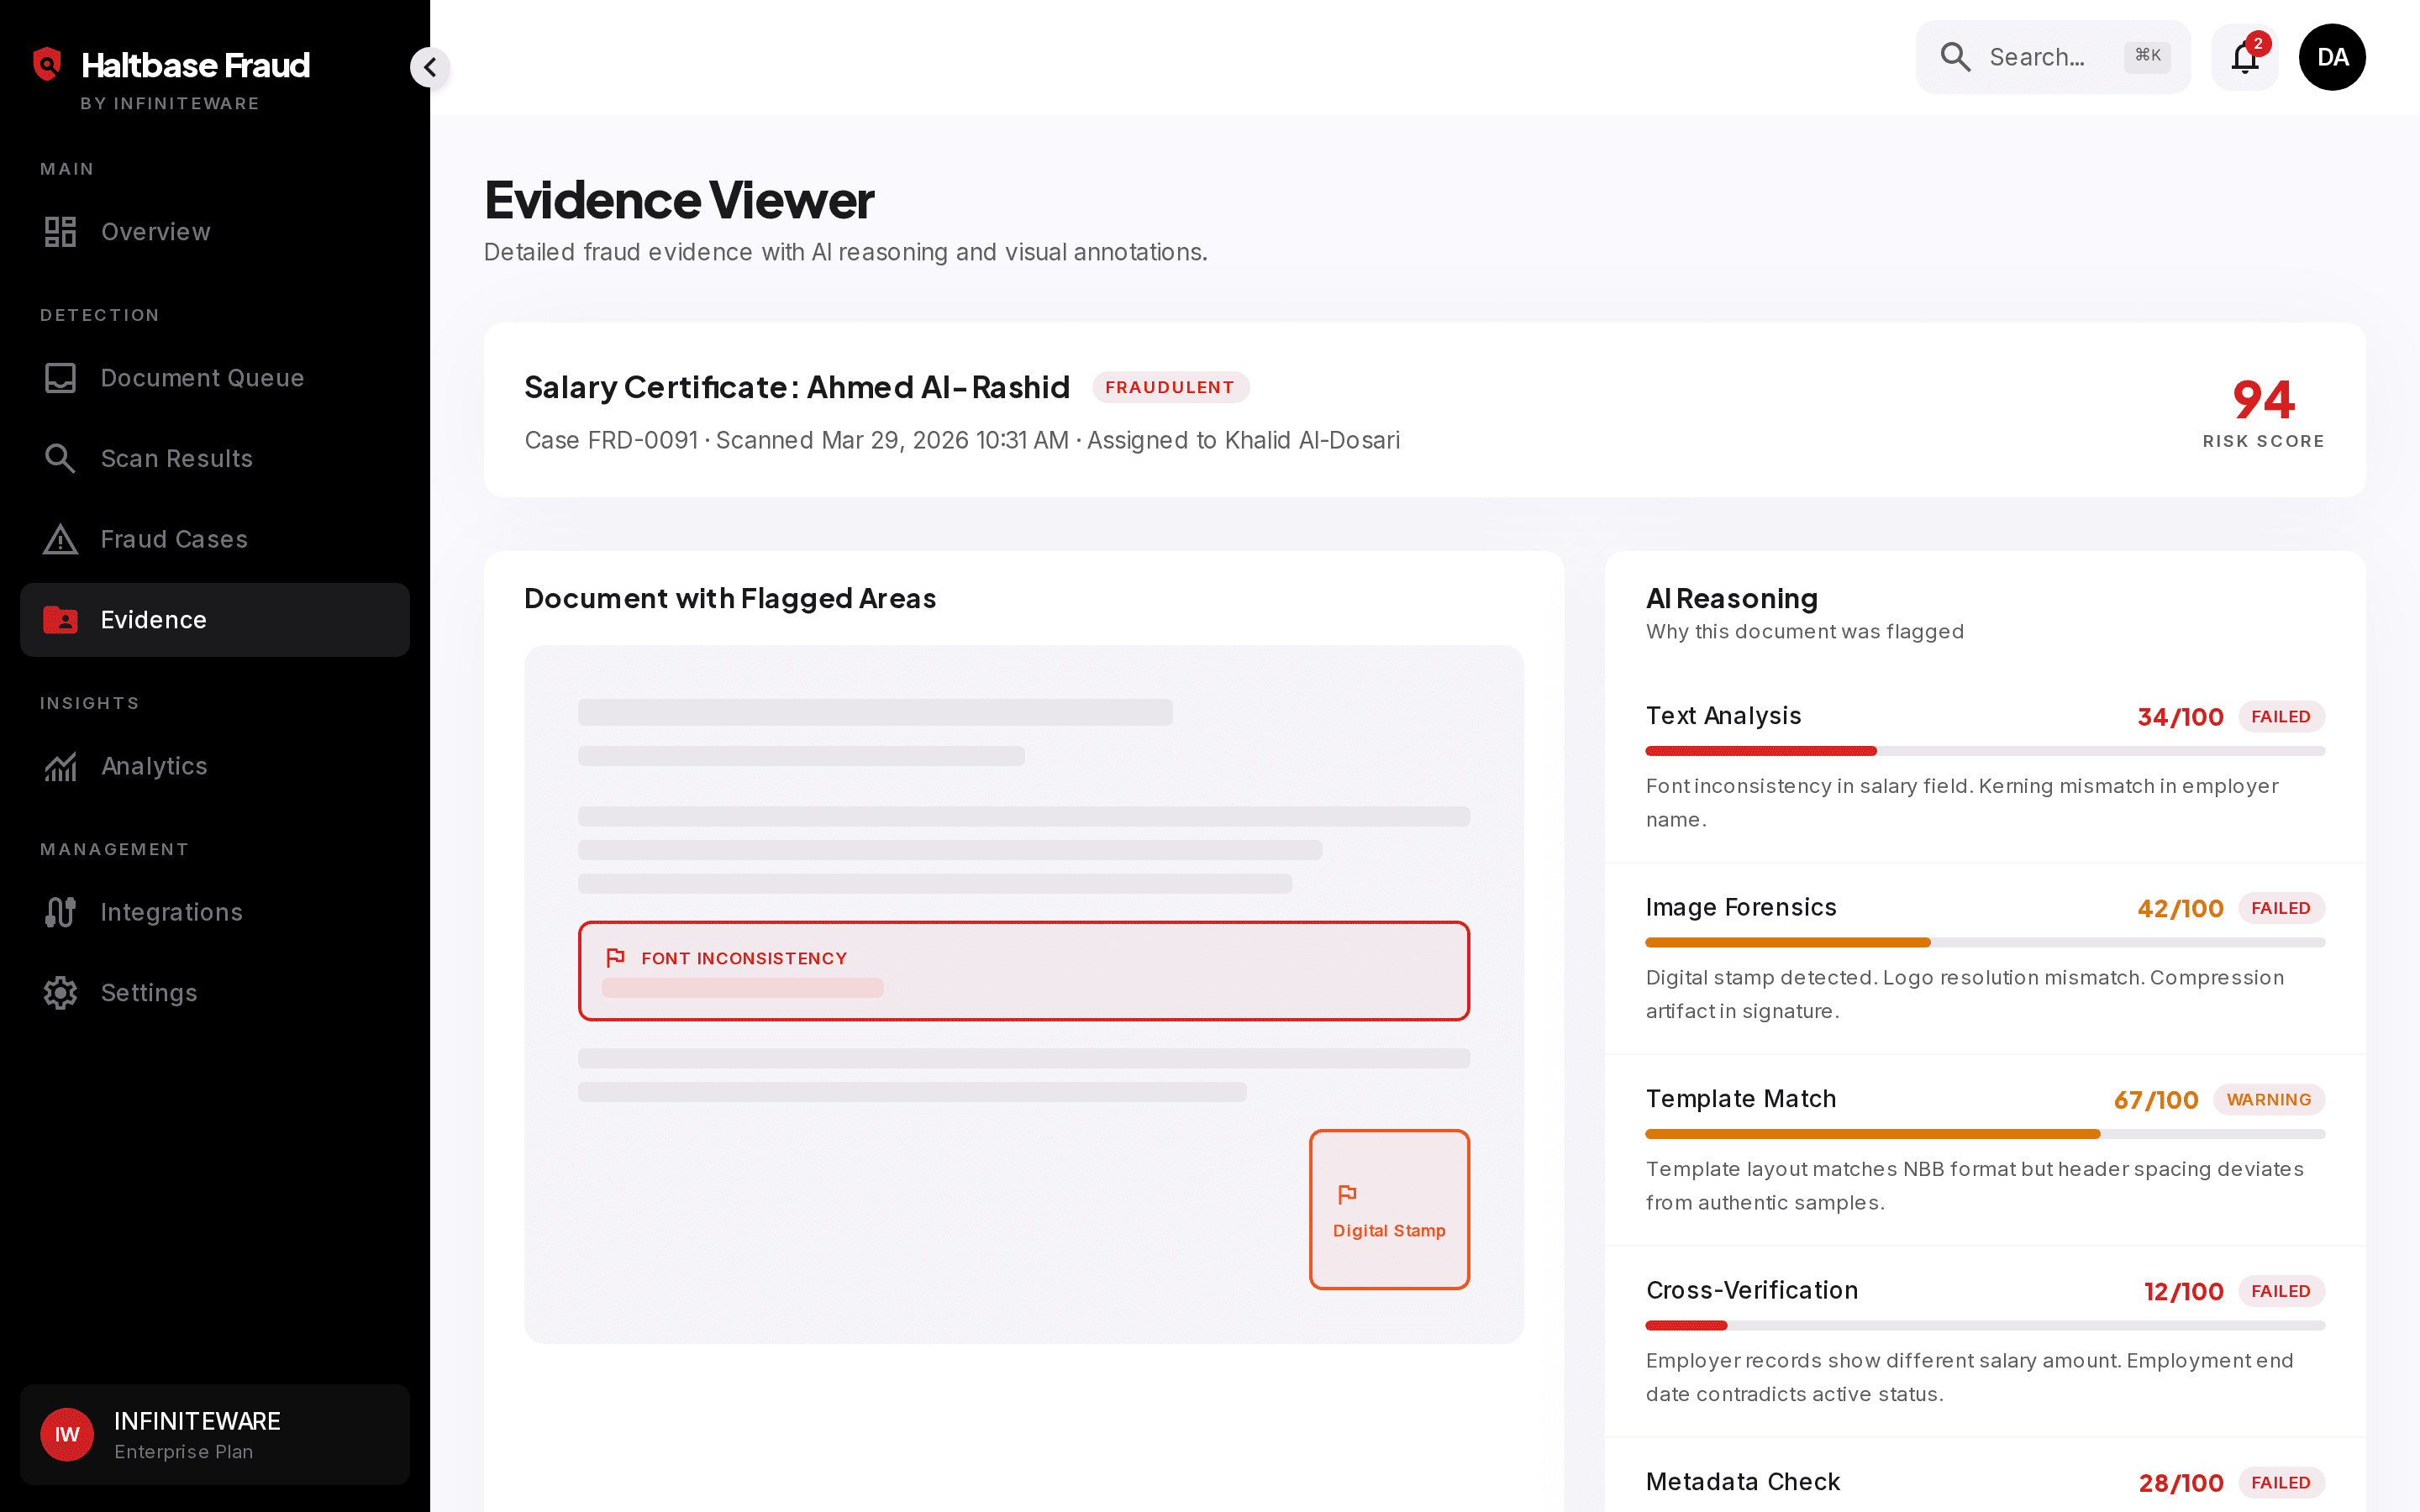Select the Digital Stamp flagged area

point(1389,1210)
